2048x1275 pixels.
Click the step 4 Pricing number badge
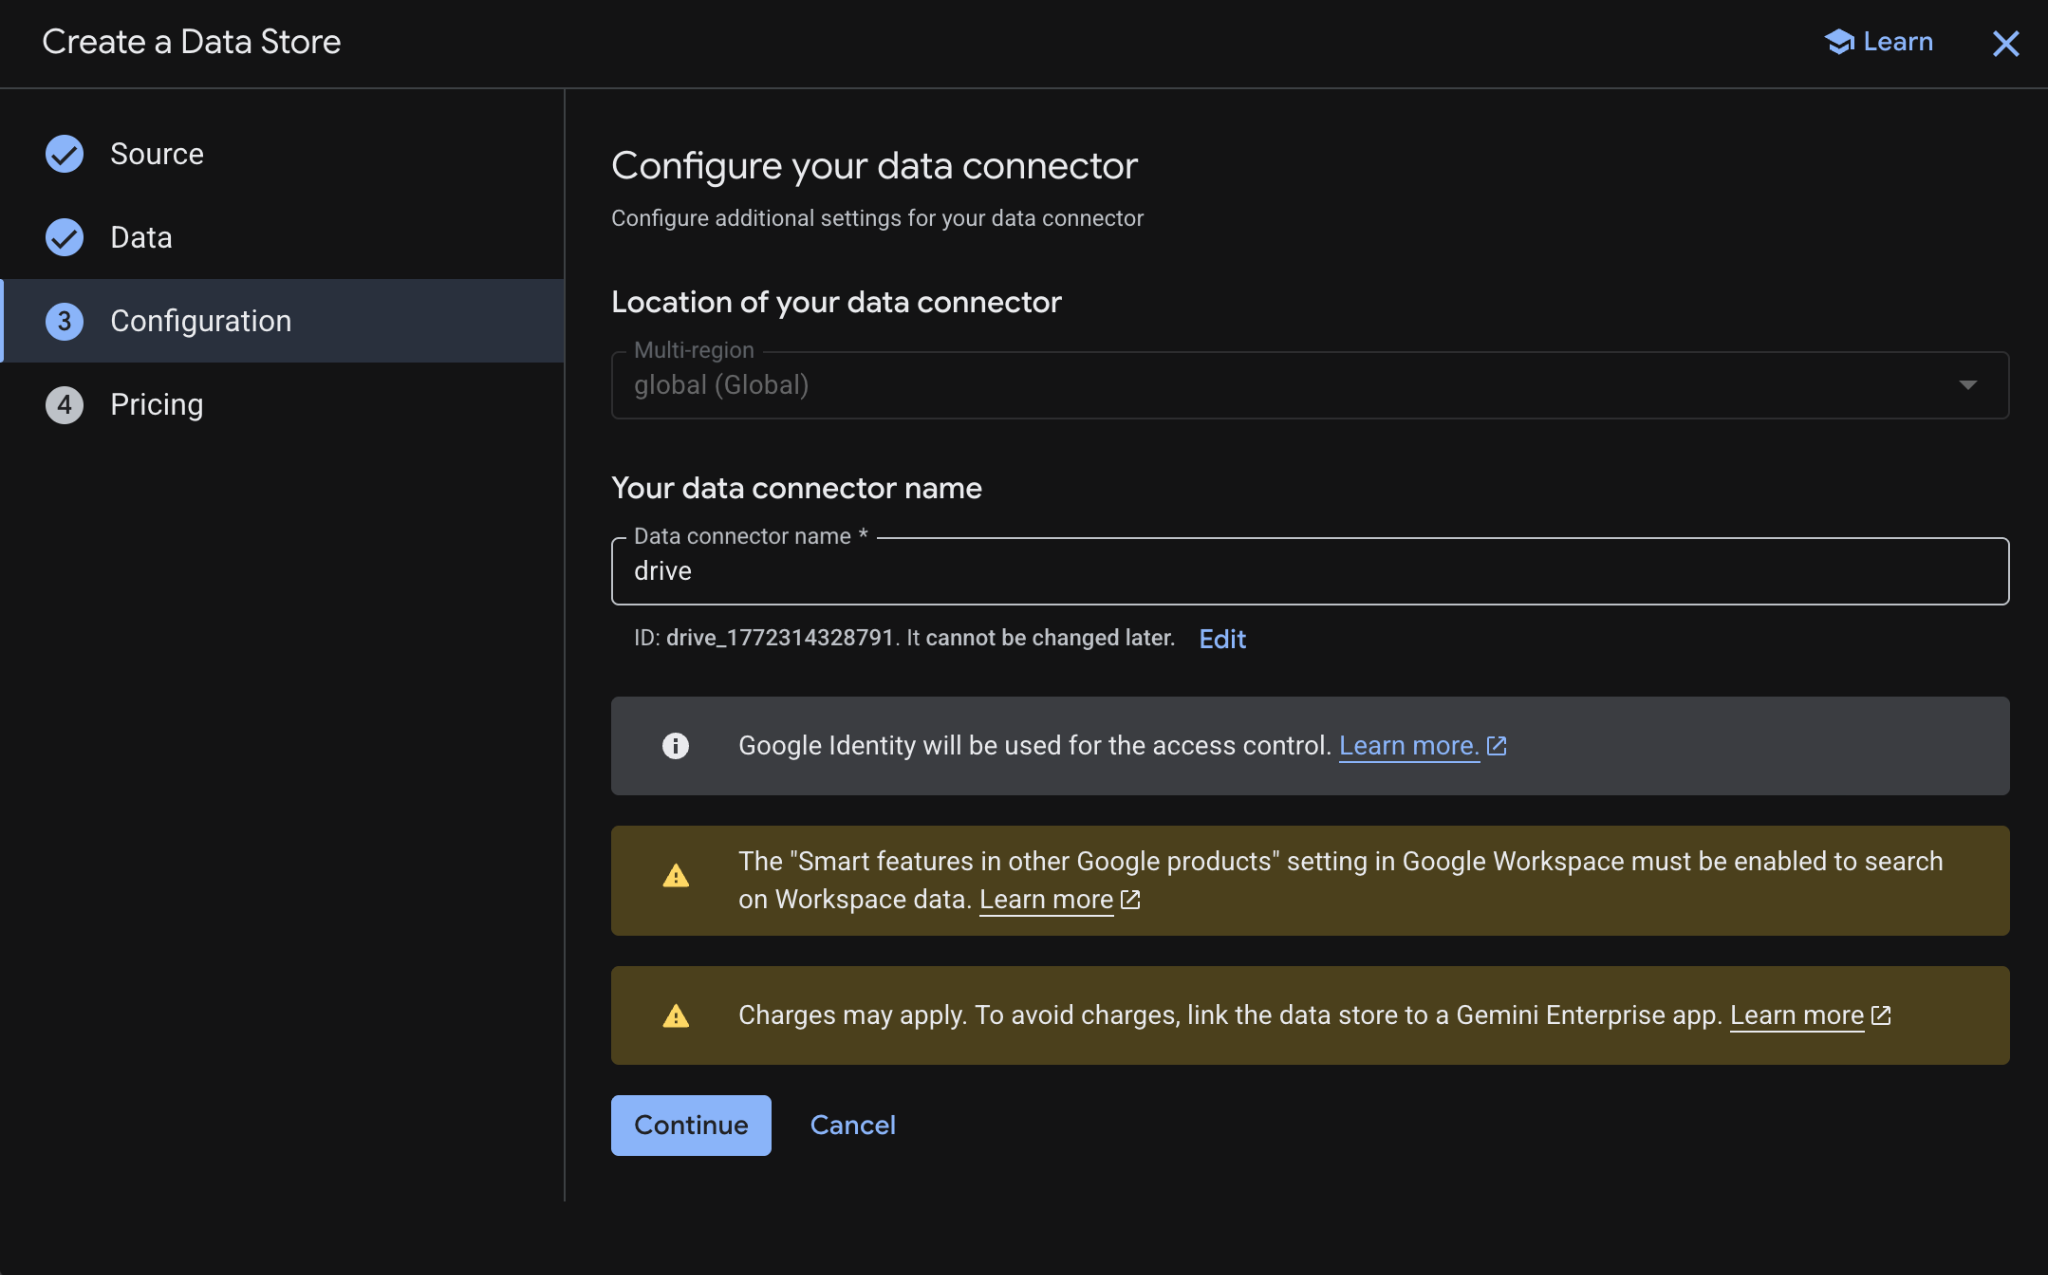[x=65, y=405]
